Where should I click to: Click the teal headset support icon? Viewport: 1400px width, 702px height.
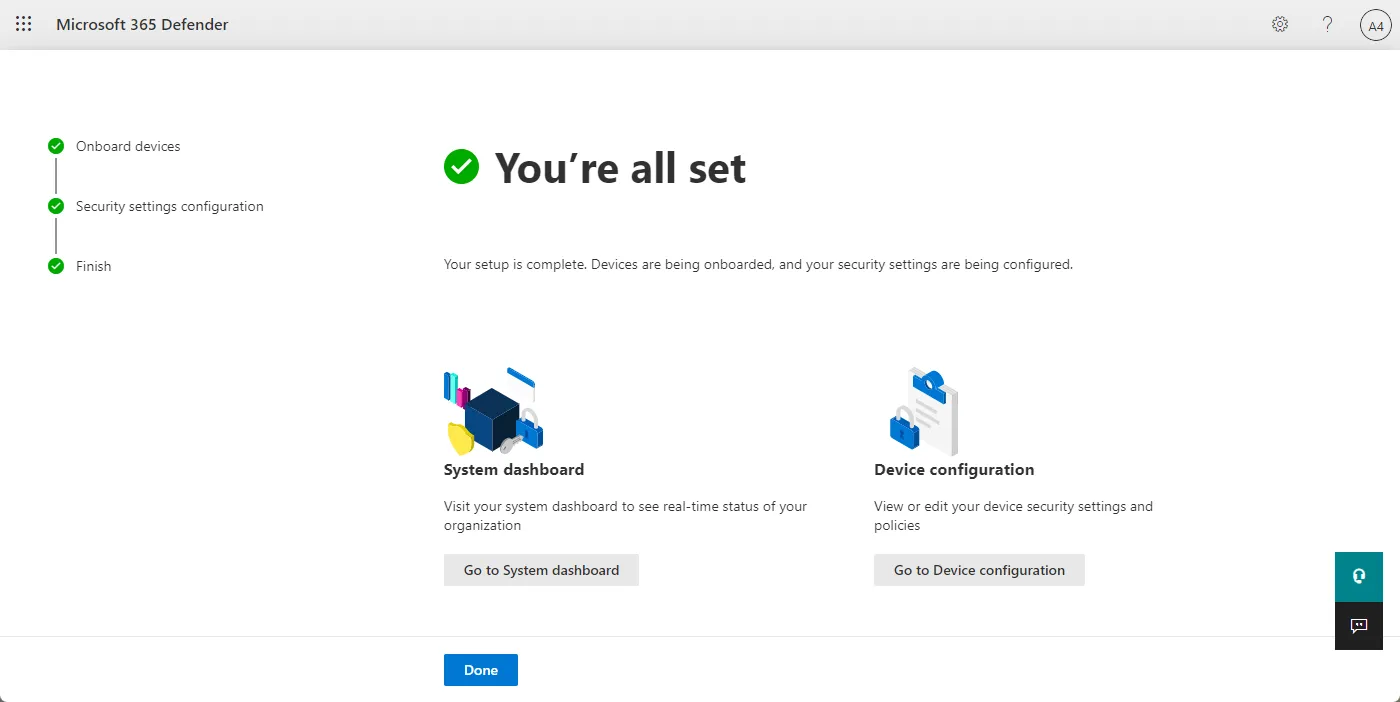(x=1359, y=576)
